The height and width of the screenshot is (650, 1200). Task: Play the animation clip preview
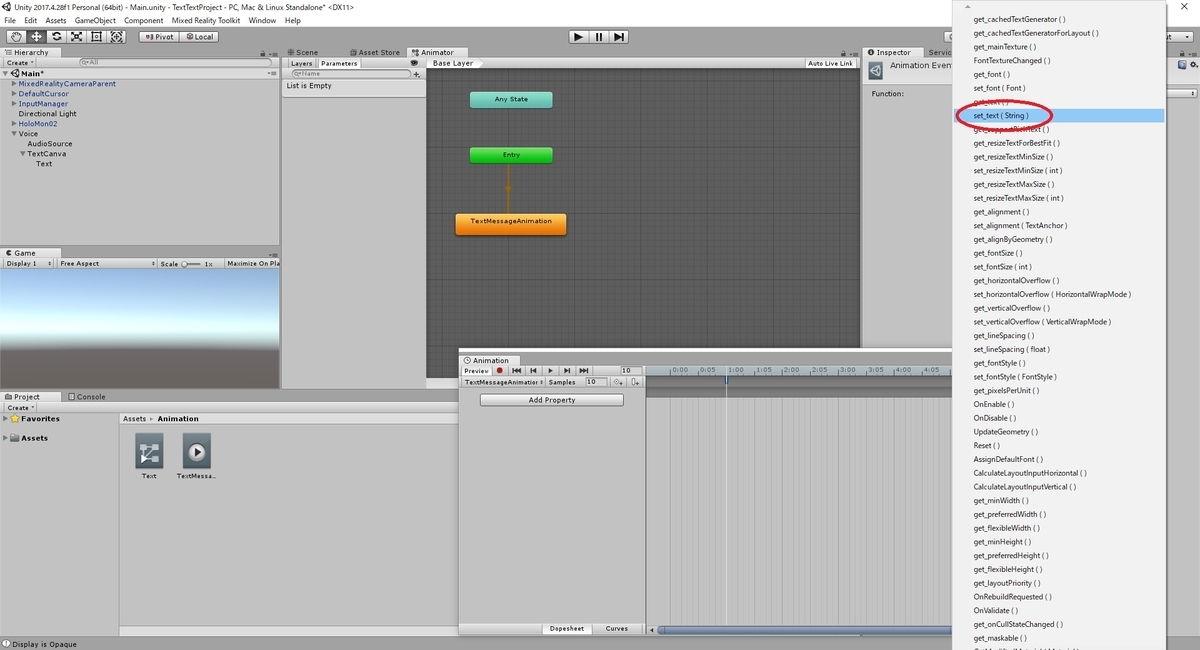(x=550, y=370)
